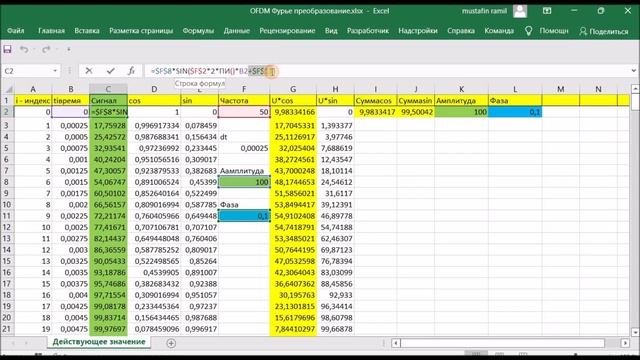Open the Формулы ribbon tab

(x=198, y=31)
